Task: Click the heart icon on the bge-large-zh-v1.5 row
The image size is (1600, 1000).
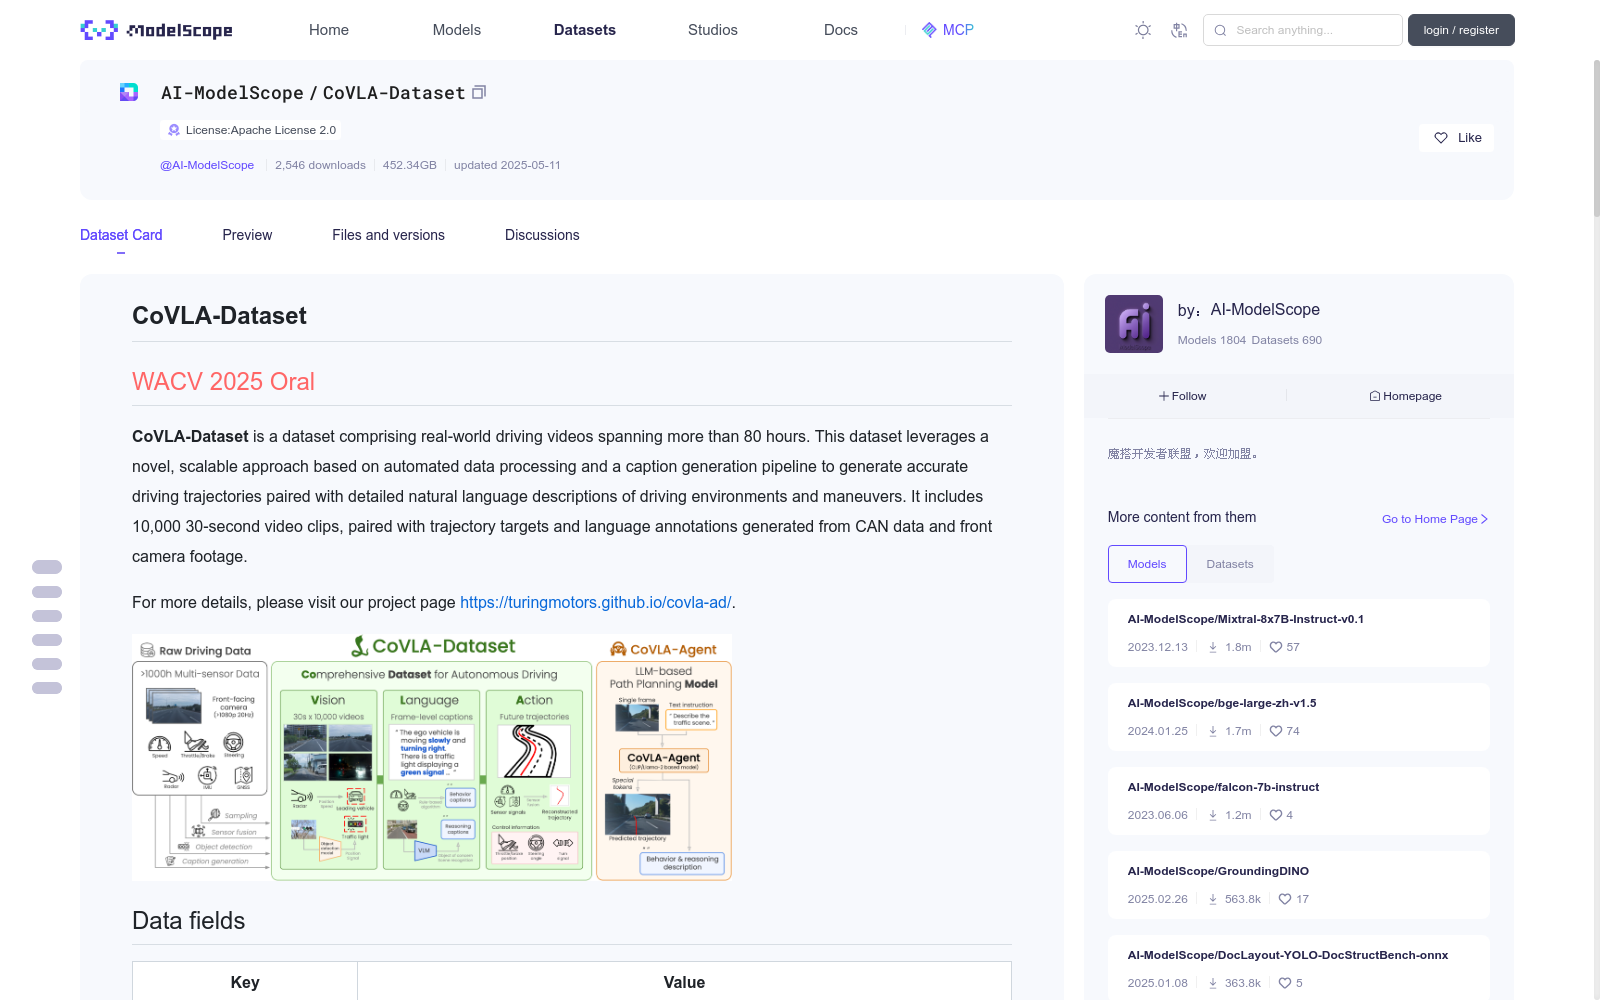Action: click(x=1276, y=731)
